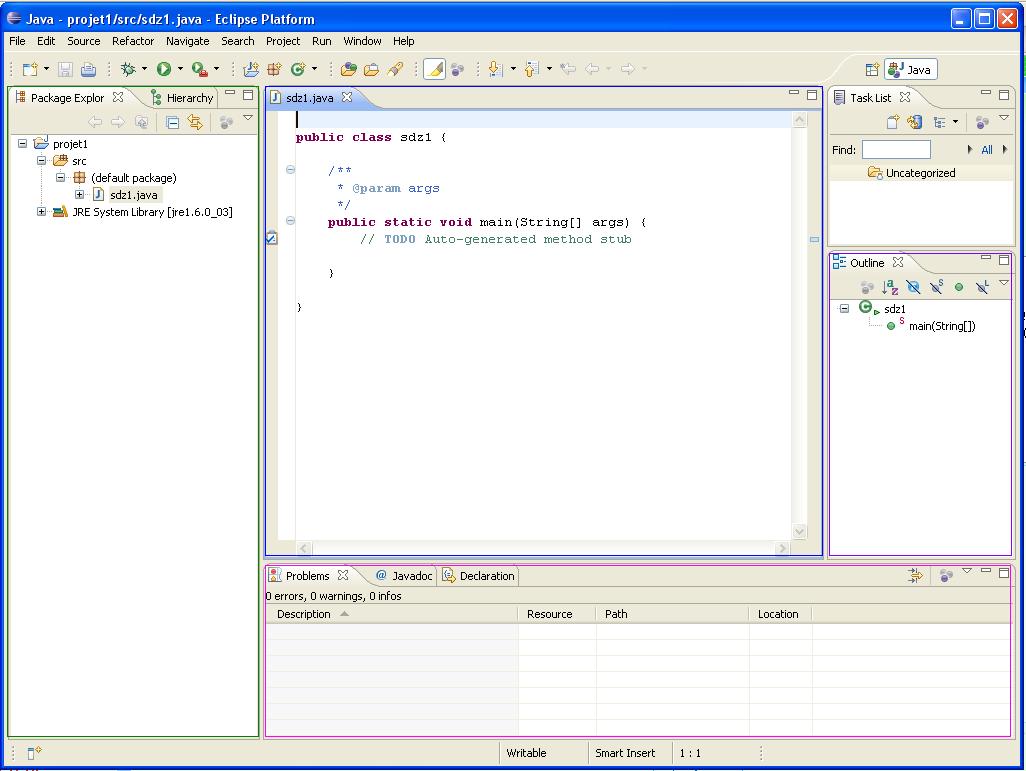
Task: Open the dropdown arrow beside the Debug icon
Action: tap(144, 69)
